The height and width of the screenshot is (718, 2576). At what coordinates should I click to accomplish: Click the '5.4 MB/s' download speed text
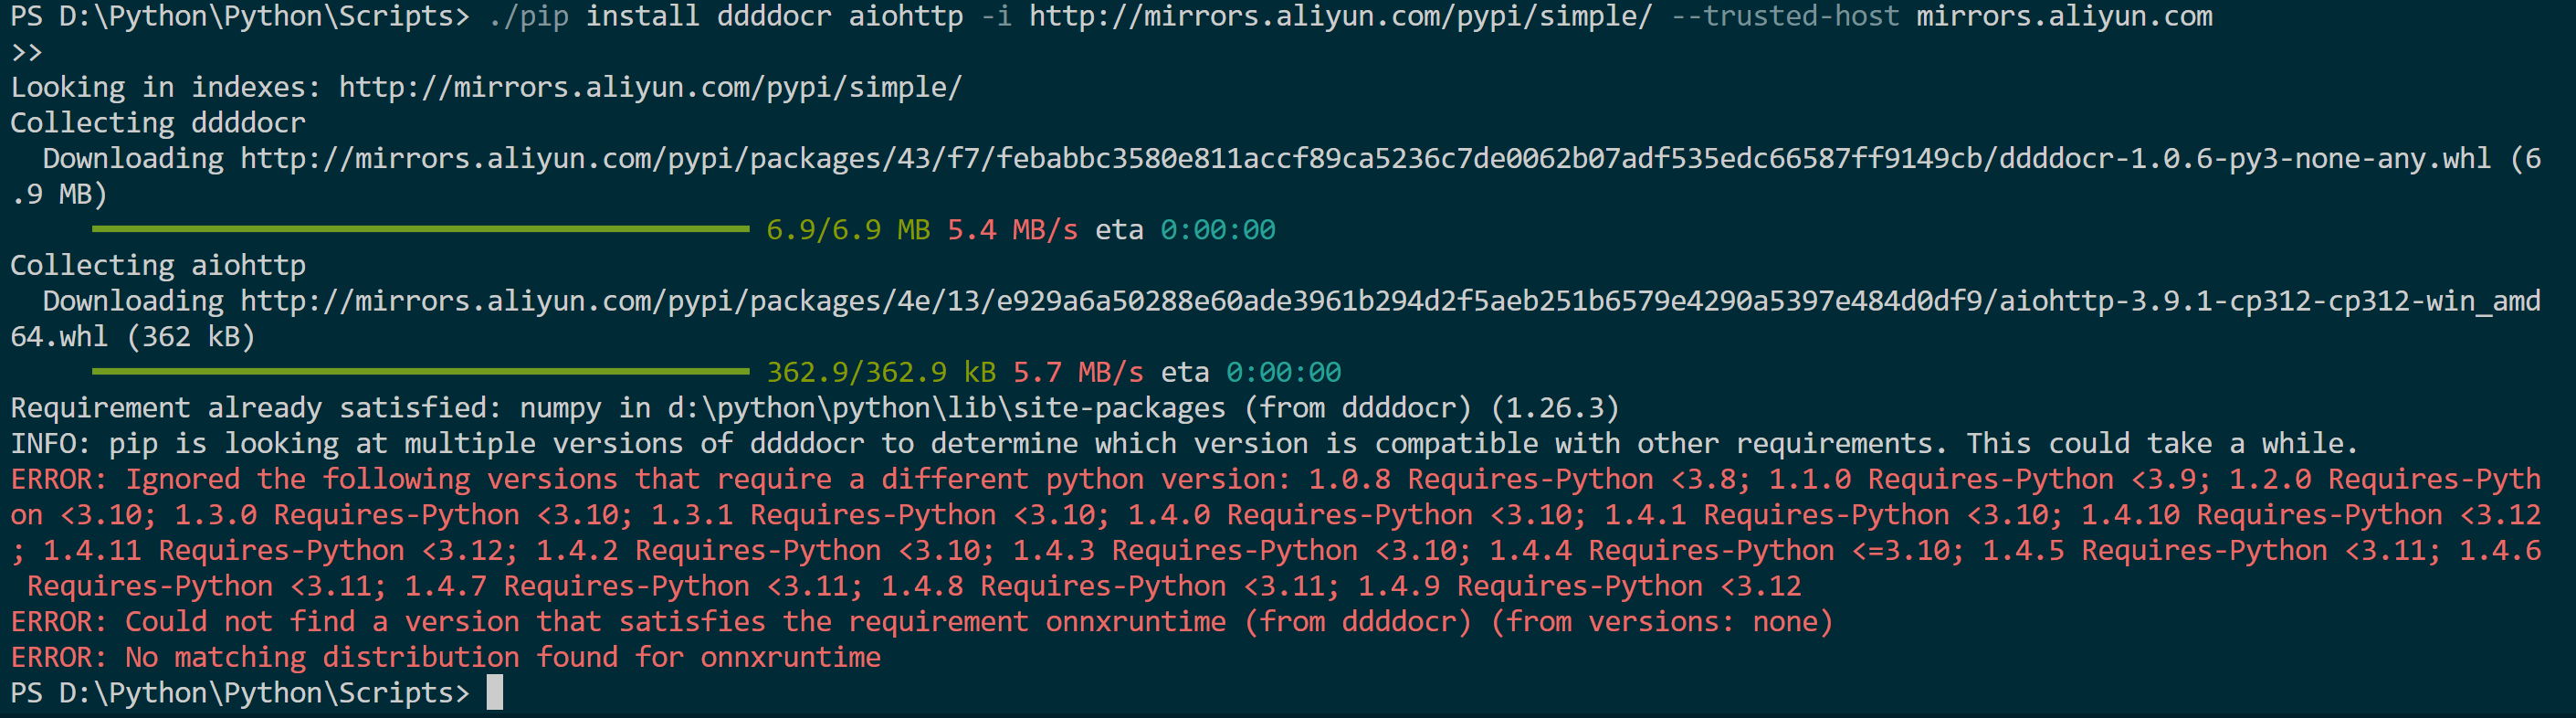click(x=1012, y=231)
